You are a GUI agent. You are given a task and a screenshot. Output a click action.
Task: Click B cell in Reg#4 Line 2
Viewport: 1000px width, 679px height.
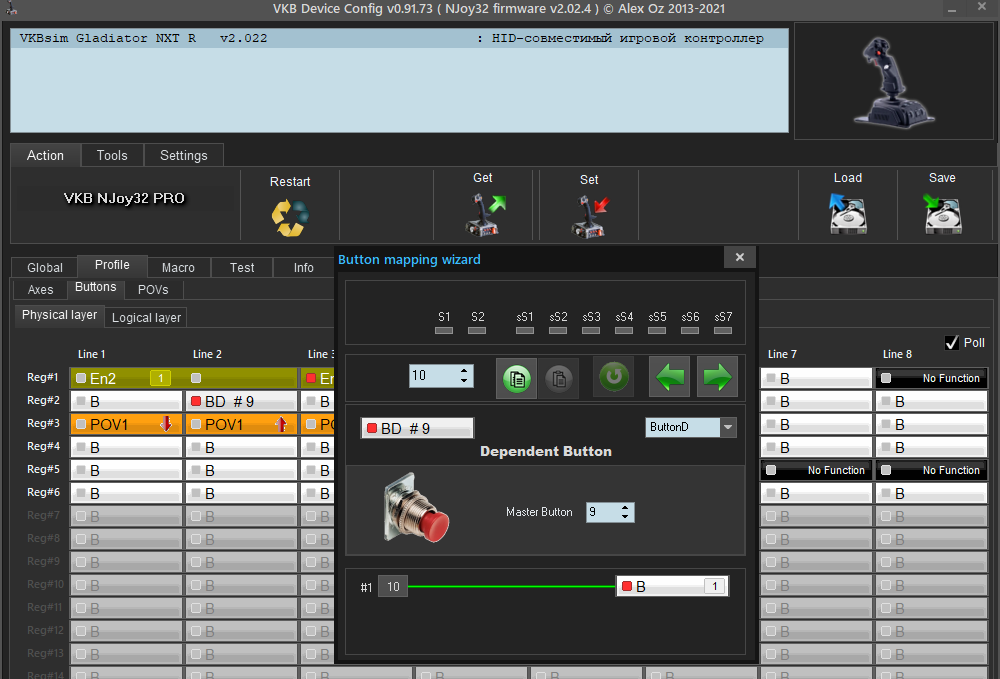click(x=242, y=448)
